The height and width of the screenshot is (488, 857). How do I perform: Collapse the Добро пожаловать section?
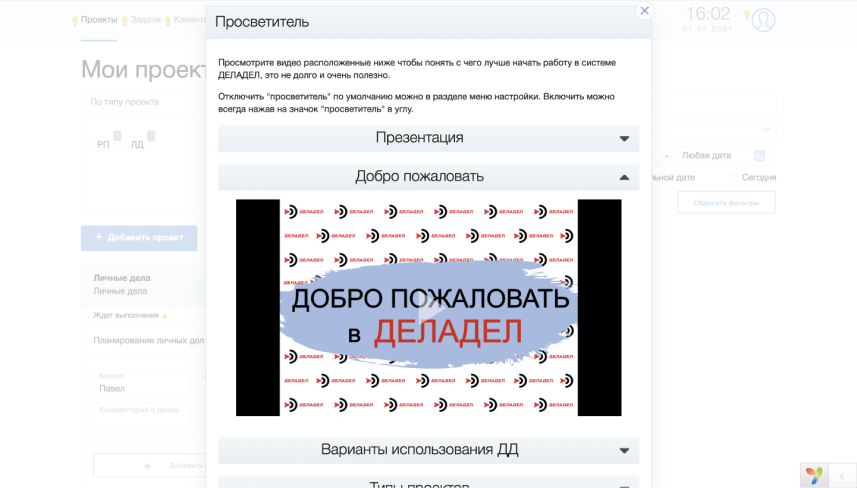point(428,177)
